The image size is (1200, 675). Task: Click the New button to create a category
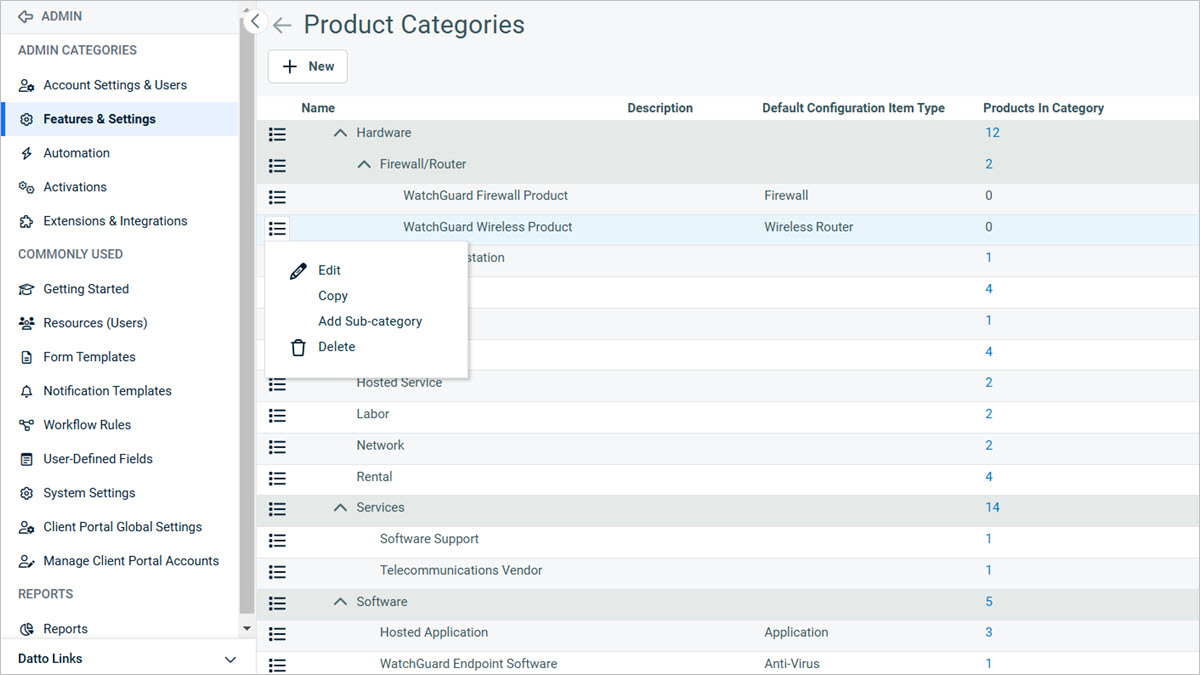307,66
